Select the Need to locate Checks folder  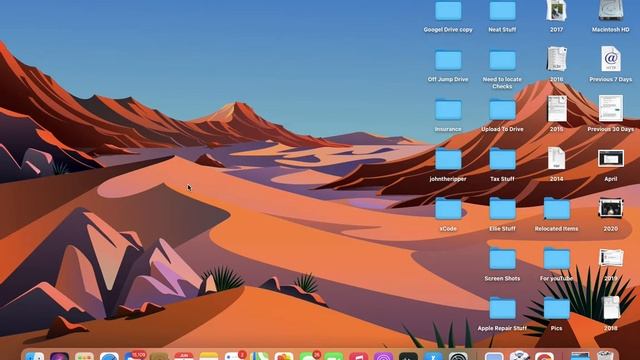coord(502,60)
